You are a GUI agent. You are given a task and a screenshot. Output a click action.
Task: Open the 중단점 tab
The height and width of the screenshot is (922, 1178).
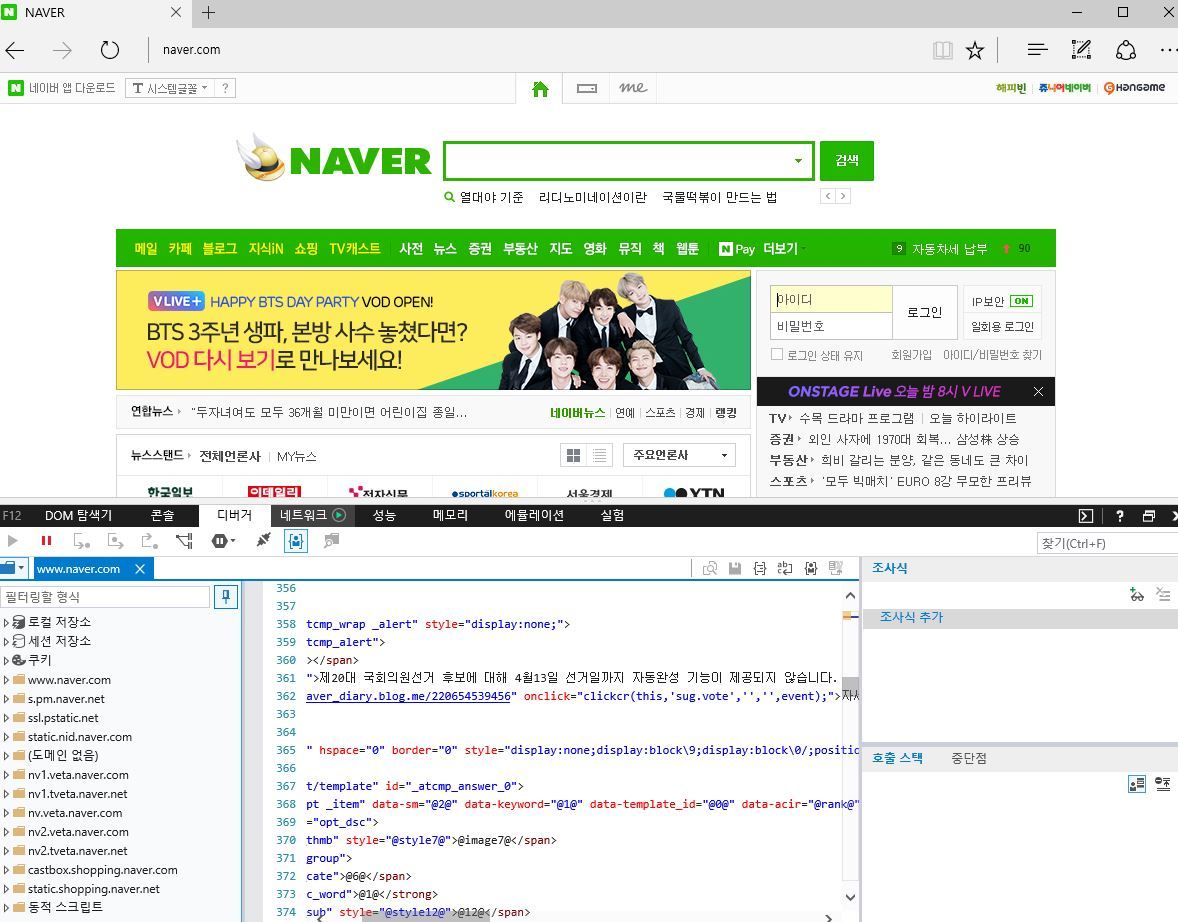(x=968, y=758)
